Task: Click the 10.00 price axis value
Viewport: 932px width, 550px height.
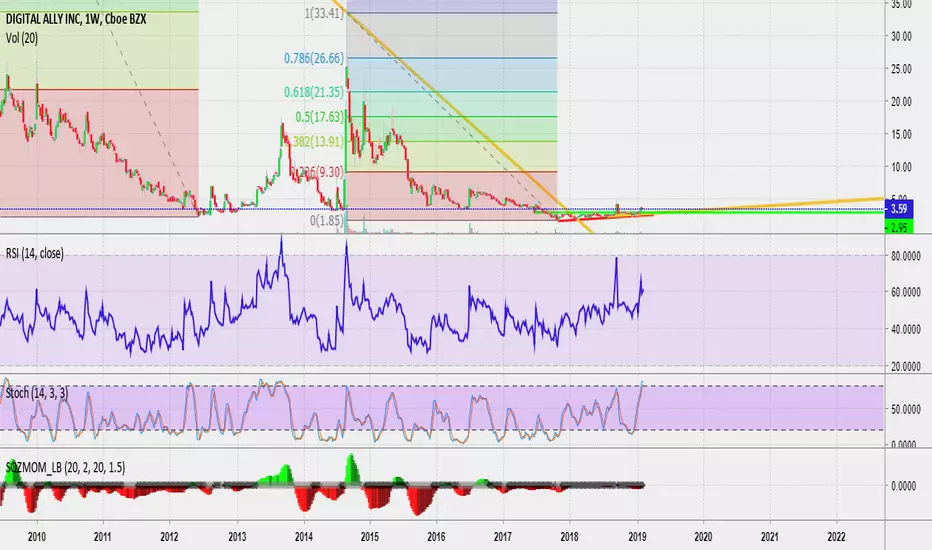Action: pos(901,167)
